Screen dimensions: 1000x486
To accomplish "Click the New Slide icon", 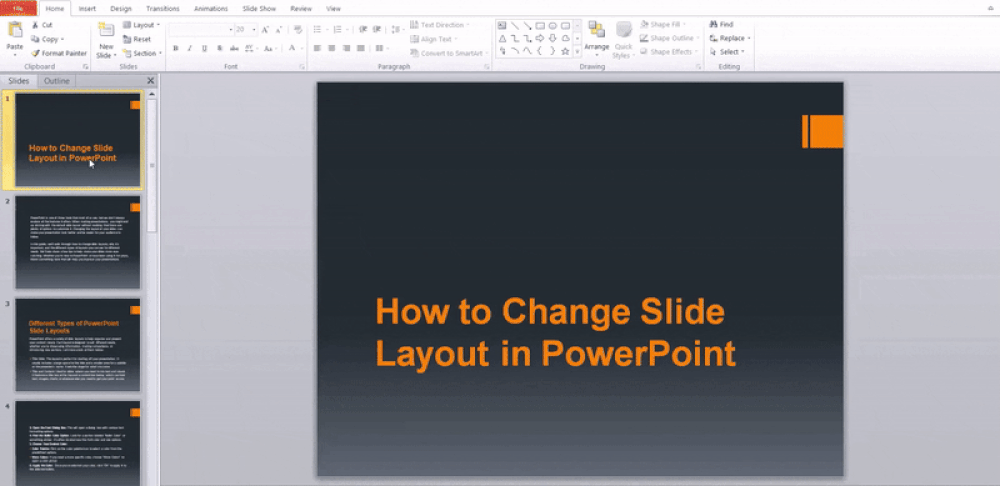I will click(x=106, y=31).
